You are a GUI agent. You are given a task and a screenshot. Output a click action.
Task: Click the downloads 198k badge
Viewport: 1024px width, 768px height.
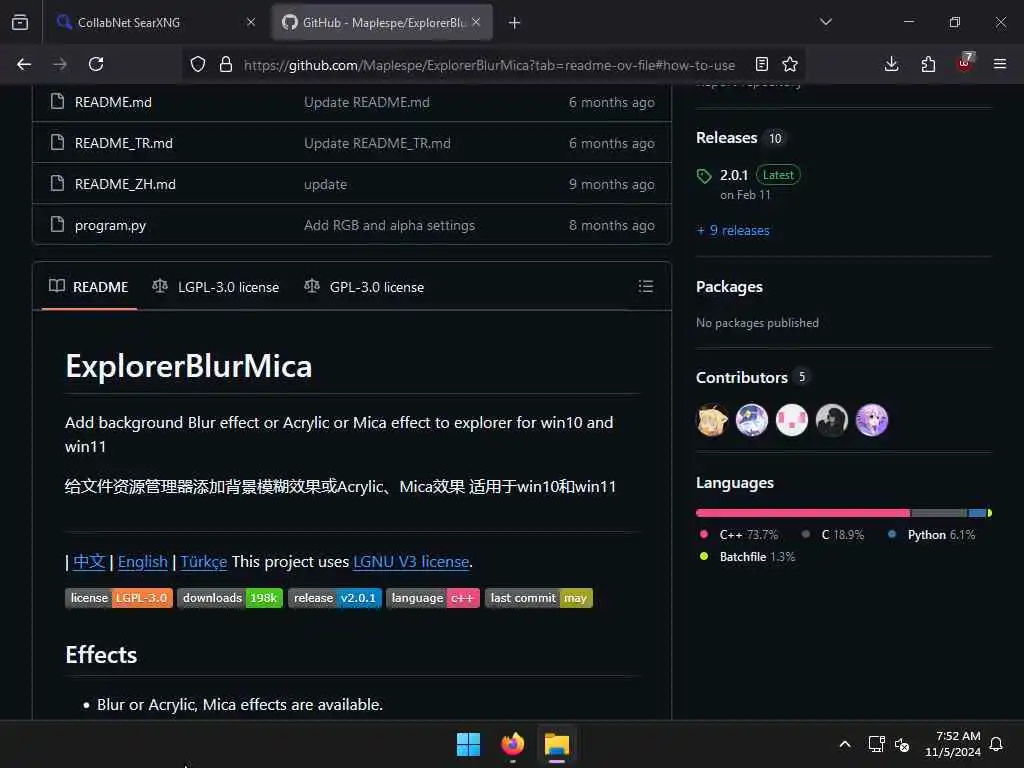coord(230,598)
